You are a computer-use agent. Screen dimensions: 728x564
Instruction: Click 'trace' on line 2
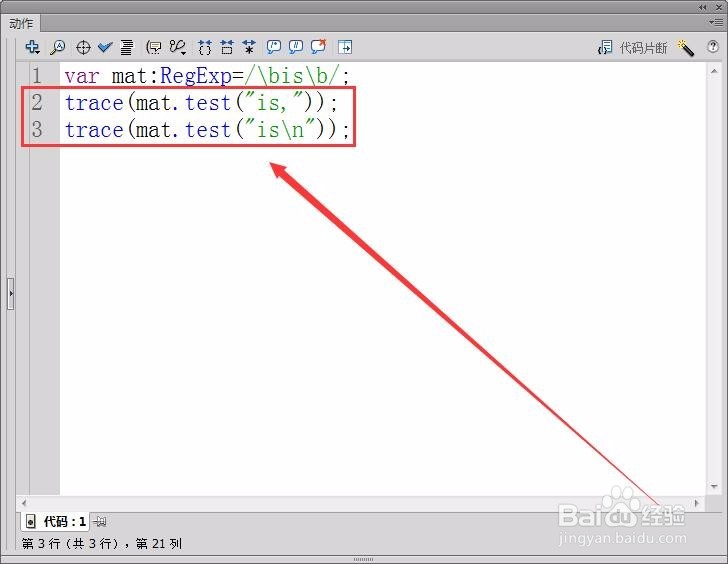click(94, 103)
